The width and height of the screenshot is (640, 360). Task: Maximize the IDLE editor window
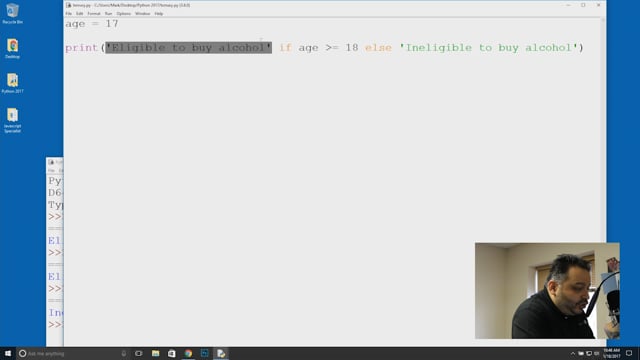pyautogui.click(x=583, y=5)
